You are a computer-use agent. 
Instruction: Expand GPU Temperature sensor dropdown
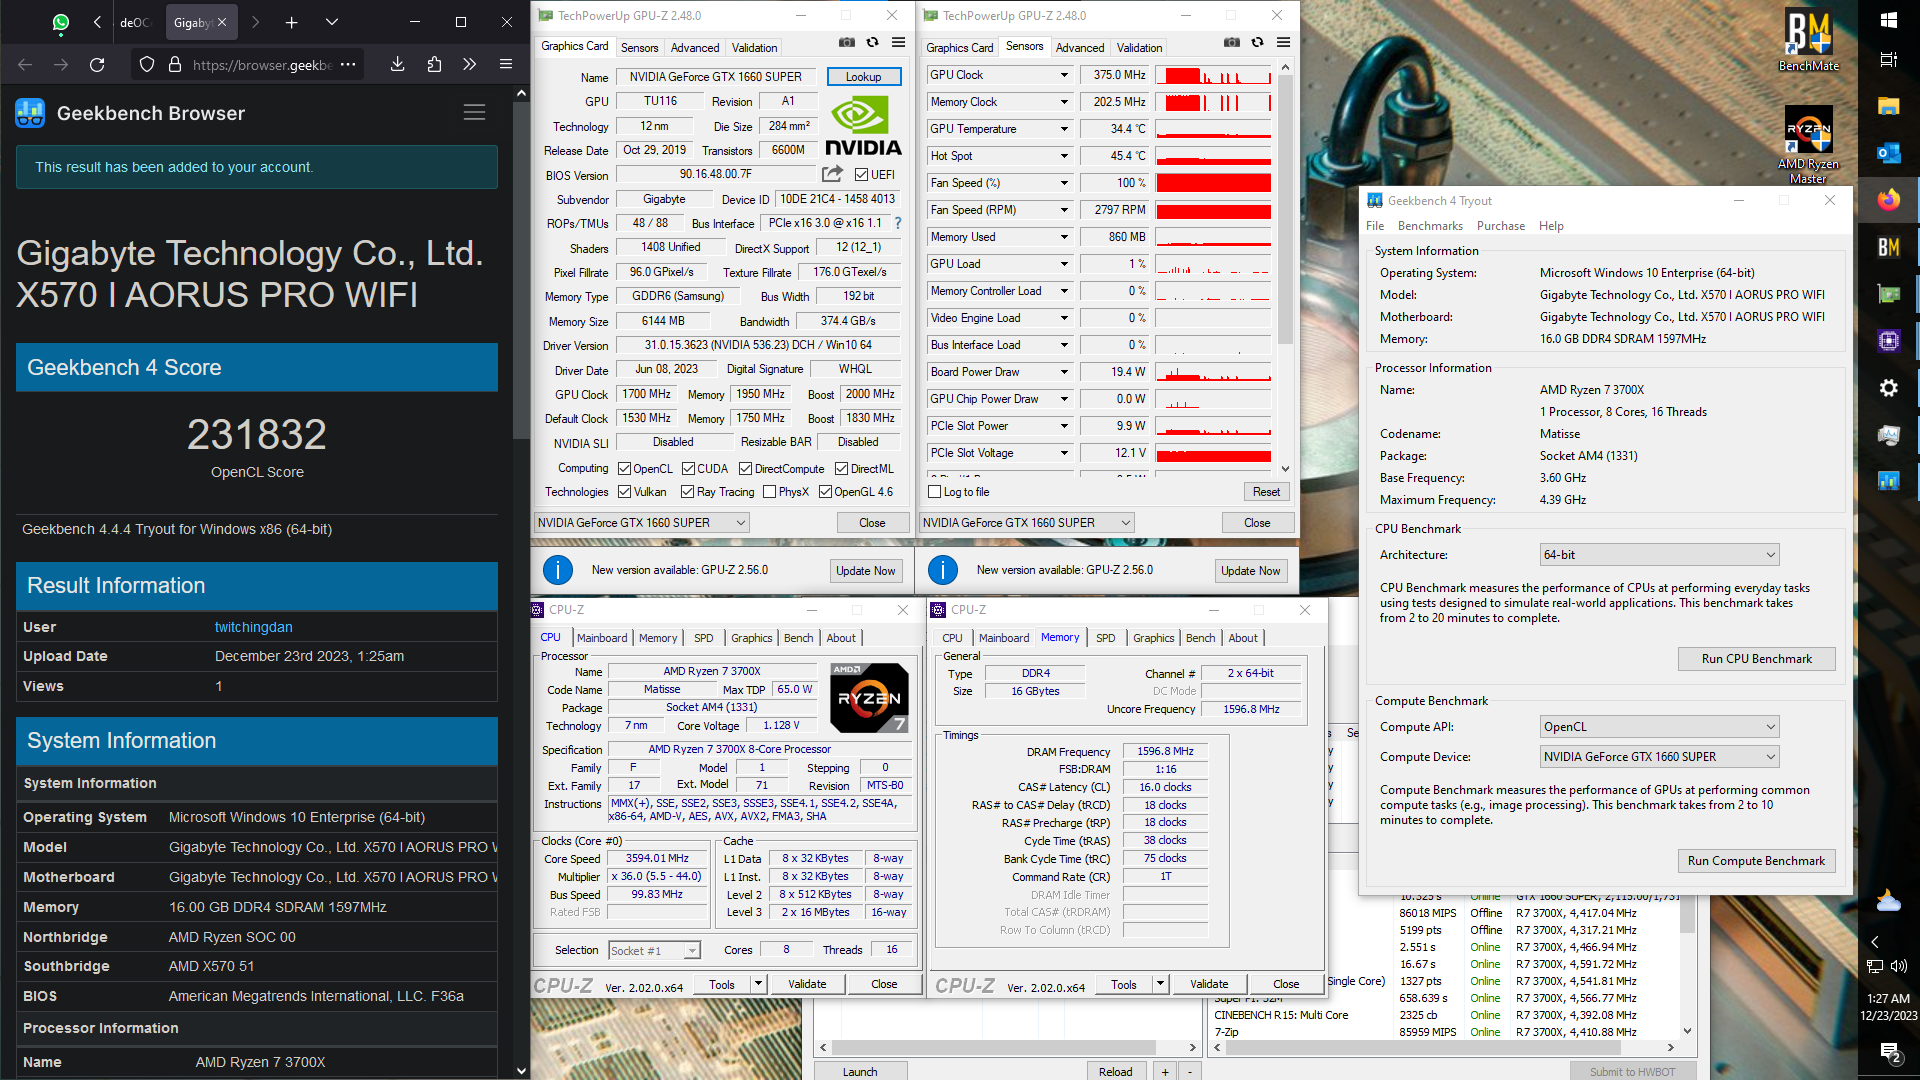pyautogui.click(x=1064, y=129)
